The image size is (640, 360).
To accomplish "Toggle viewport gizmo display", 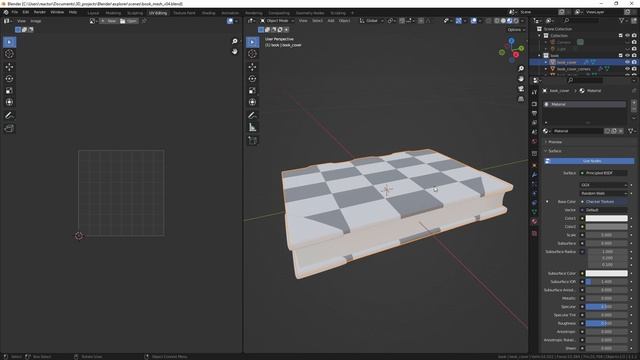I will click(x=458, y=21).
